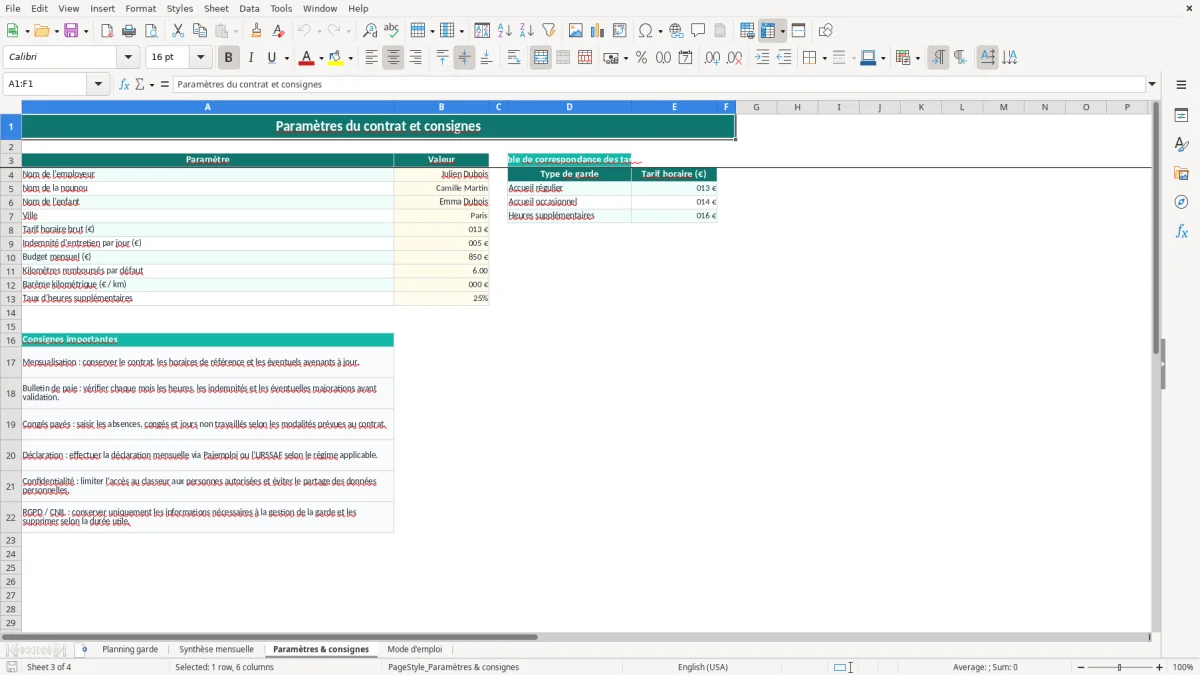The image size is (1200, 675).
Task: Insert a chart via toolbar
Action: click(598, 31)
